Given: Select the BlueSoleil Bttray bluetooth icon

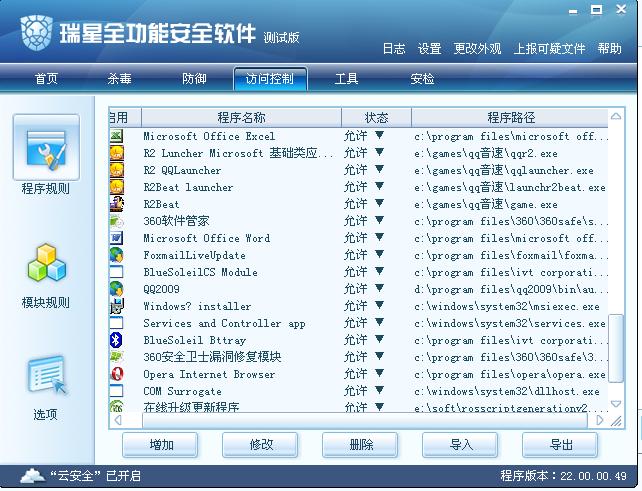Looking at the screenshot, I should click(116, 340).
